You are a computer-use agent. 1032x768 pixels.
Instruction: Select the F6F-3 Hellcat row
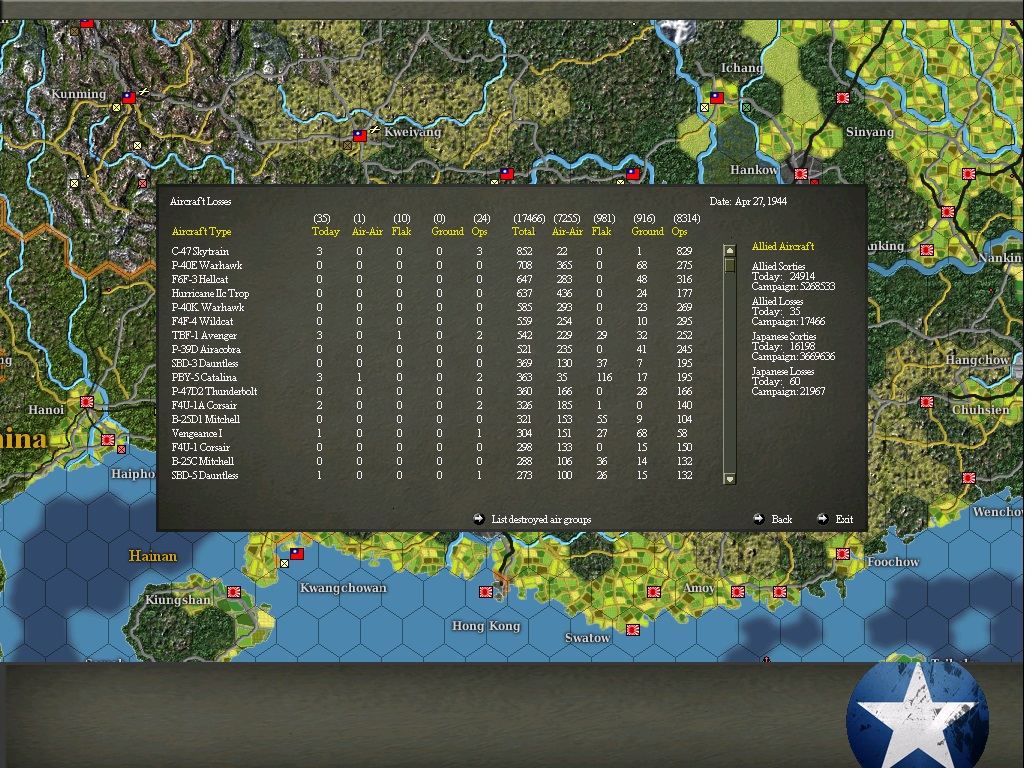[434, 279]
